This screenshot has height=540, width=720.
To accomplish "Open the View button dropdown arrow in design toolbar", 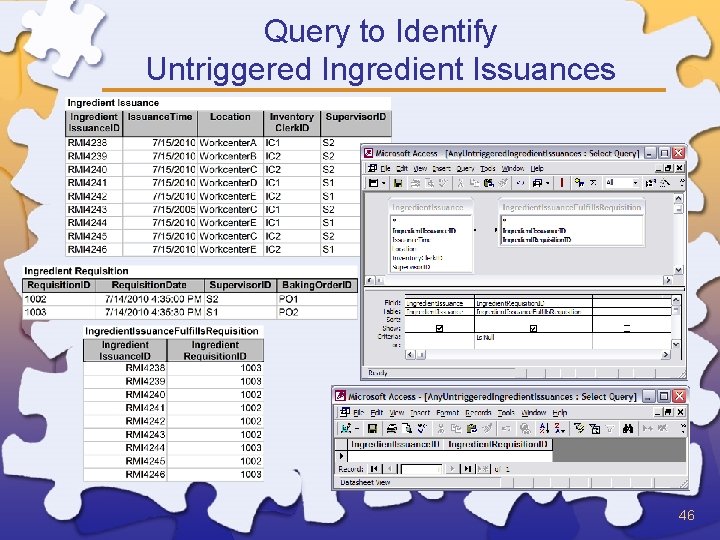I will [383, 183].
